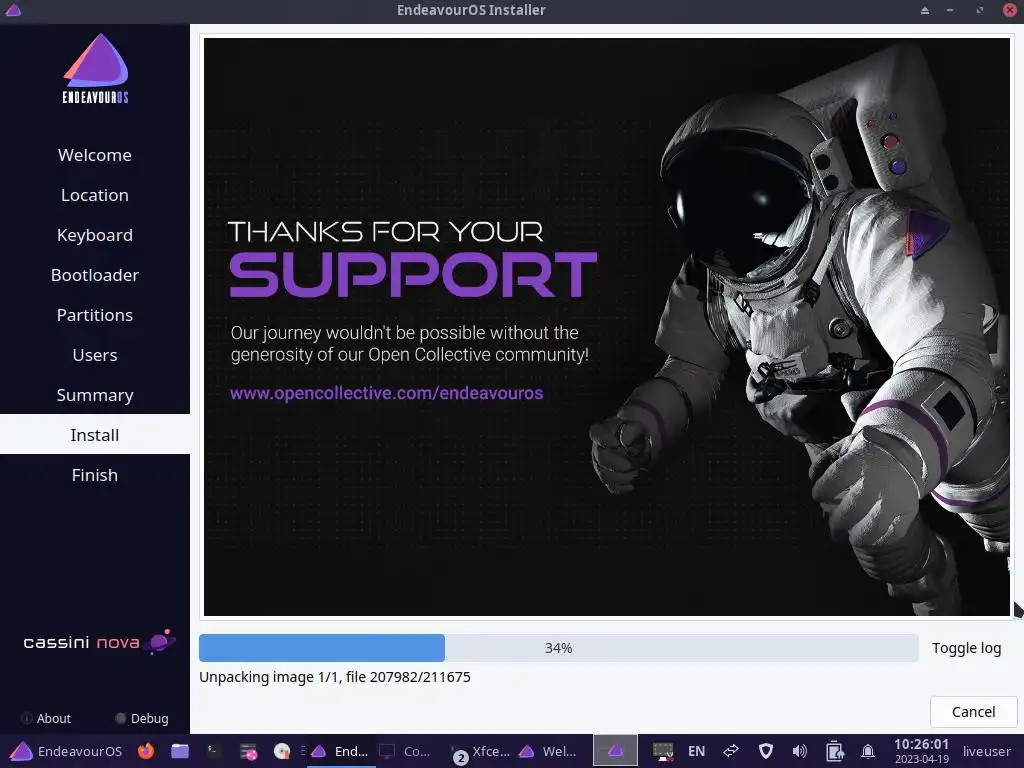This screenshot has height=768, width=1024.
Task: Enable the Debug option
Action: pyautogui.click(x=142, y=718)
